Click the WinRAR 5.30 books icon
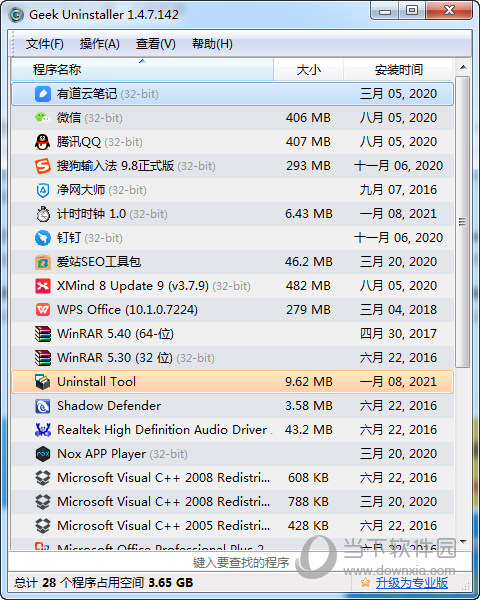The height and width of the screenshot is (600, 480). tap(42, 358)
